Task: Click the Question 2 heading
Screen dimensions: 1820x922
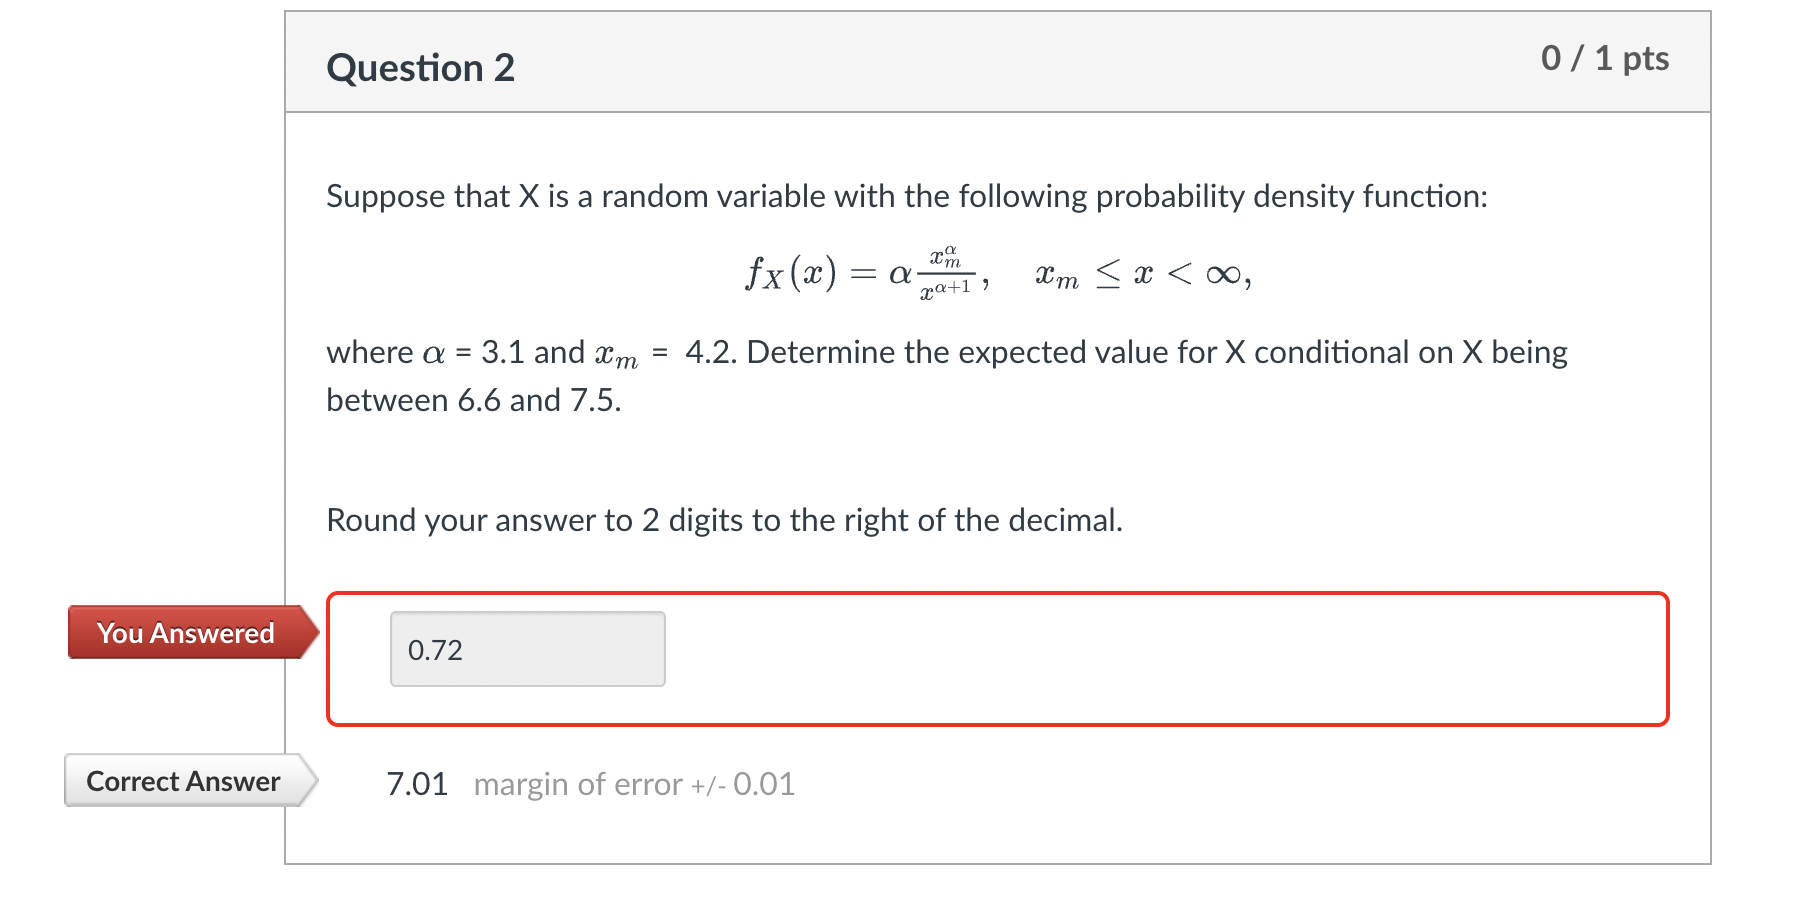Action: pos(421,67)
